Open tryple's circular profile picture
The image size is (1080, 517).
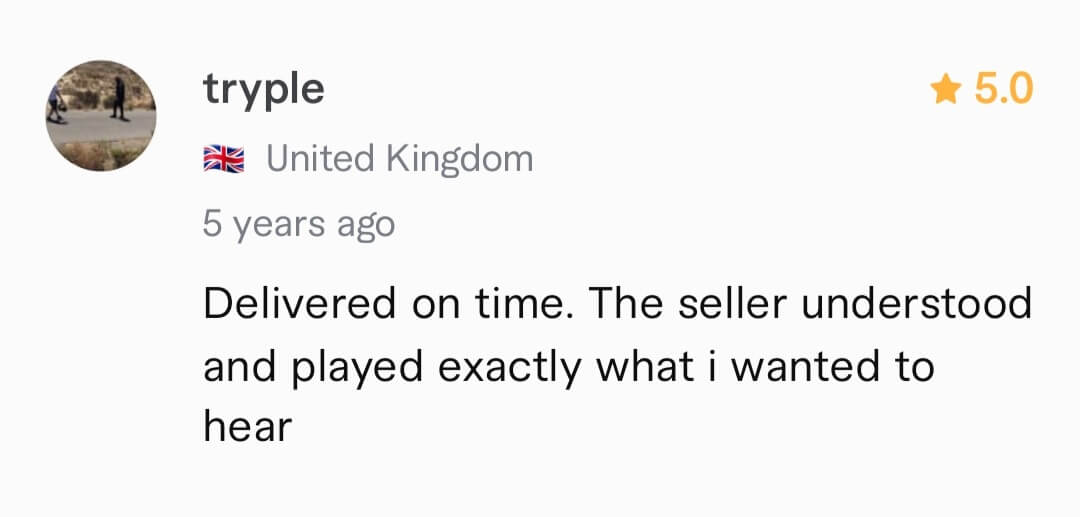tap(101, 115)
